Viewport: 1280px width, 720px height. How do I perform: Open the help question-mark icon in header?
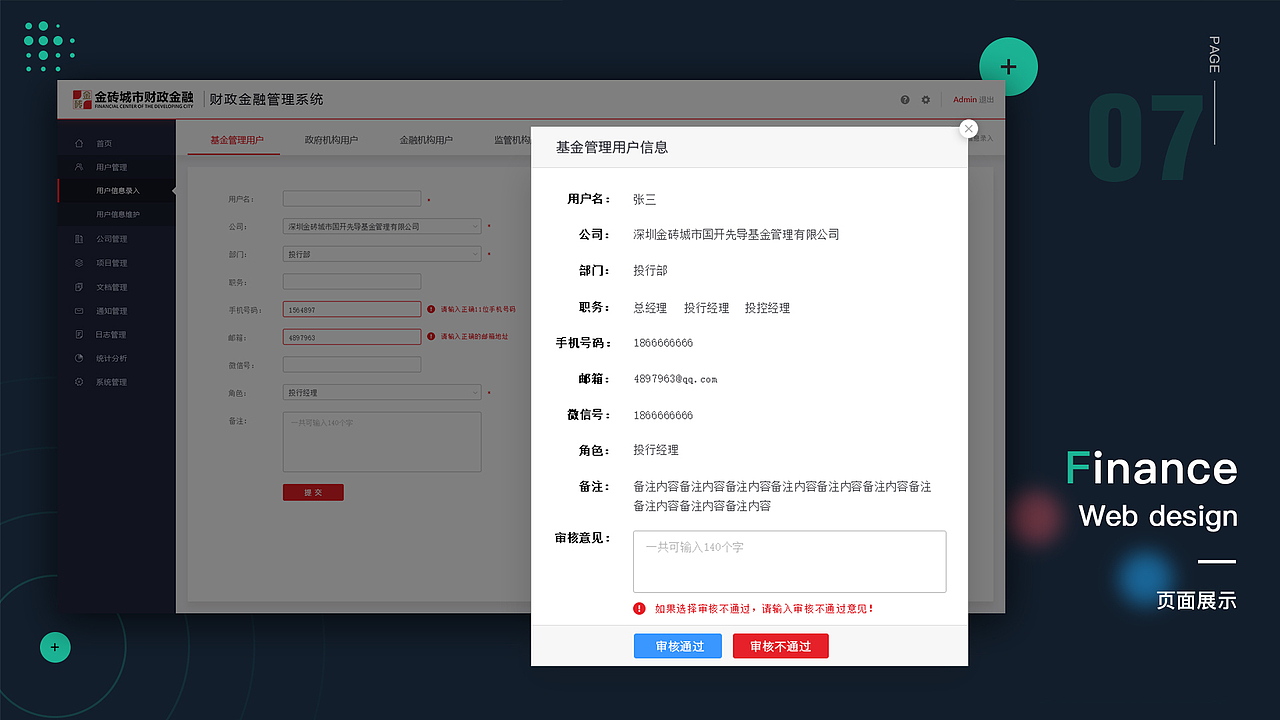905,100
